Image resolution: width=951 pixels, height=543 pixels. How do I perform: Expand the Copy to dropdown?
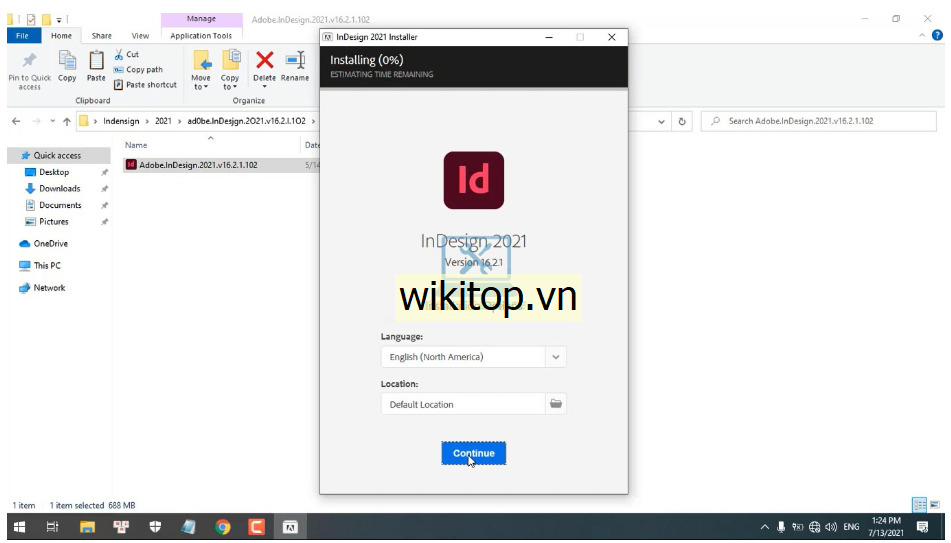[x=230, y=87]
